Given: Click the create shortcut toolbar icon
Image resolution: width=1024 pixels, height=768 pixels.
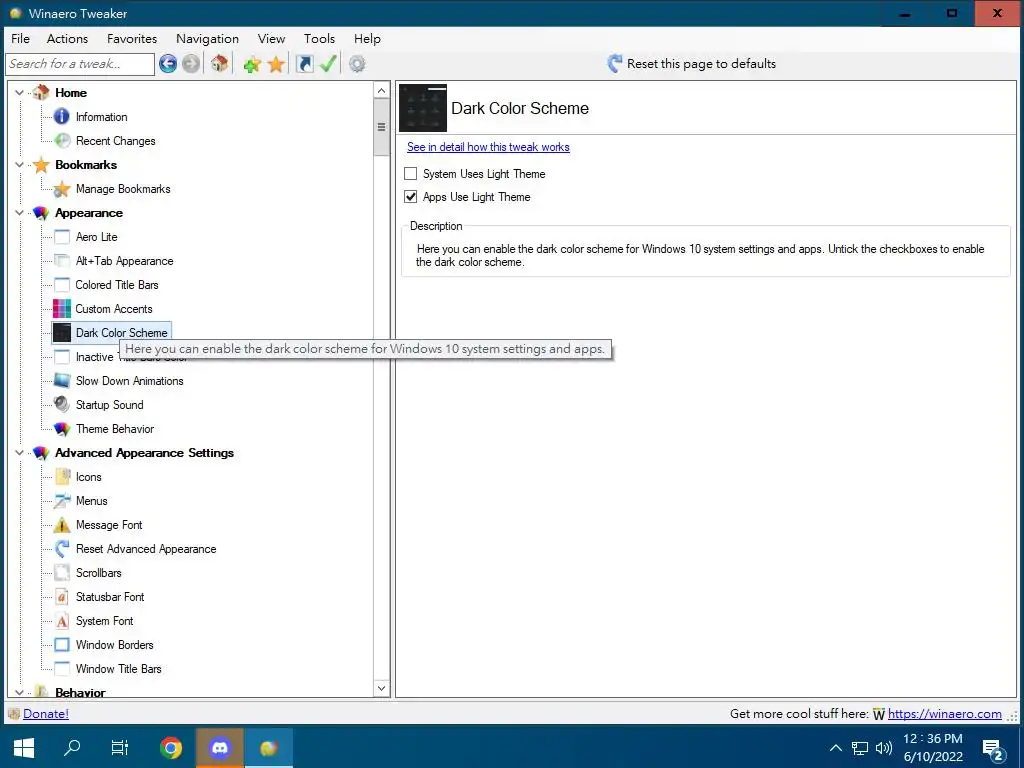Looking at the screenshot, I should 304,63.
